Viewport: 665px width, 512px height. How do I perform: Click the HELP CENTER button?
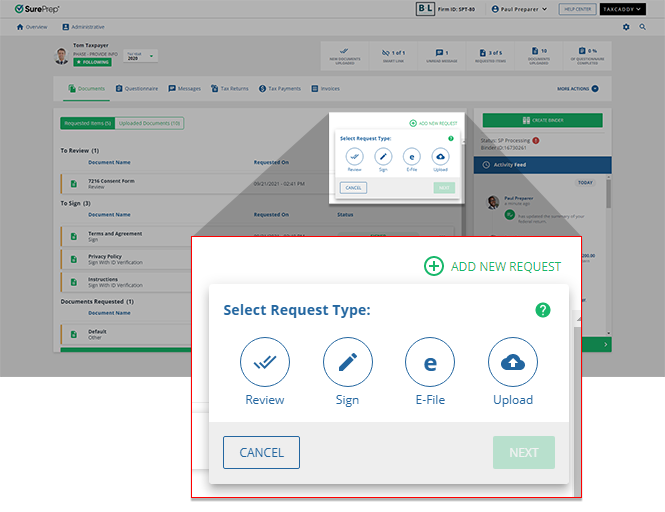coord(578,9)
